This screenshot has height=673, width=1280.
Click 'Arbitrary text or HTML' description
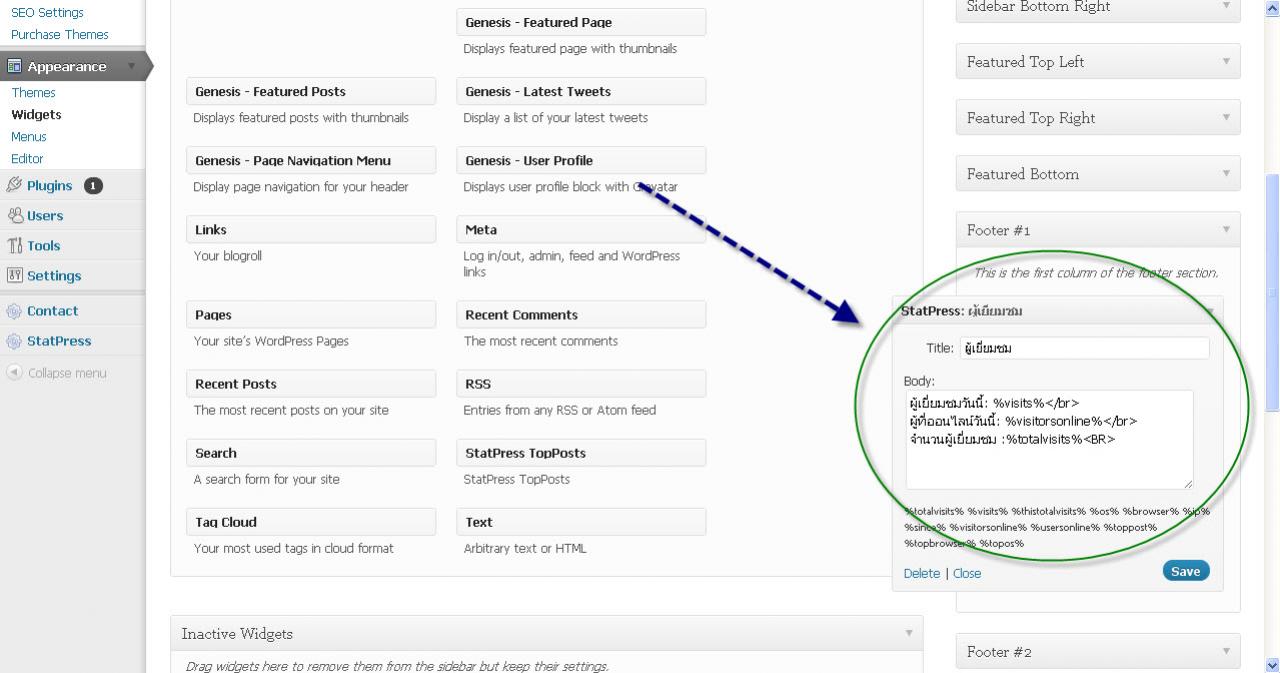(525, 548)
